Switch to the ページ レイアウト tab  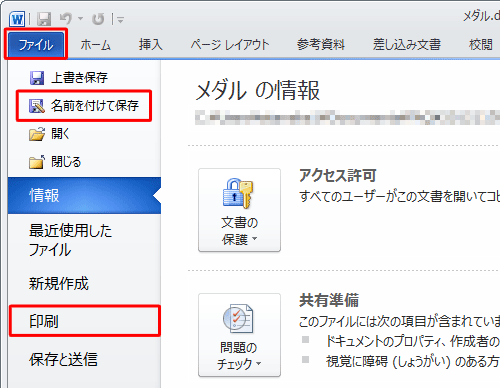point(230,45)
